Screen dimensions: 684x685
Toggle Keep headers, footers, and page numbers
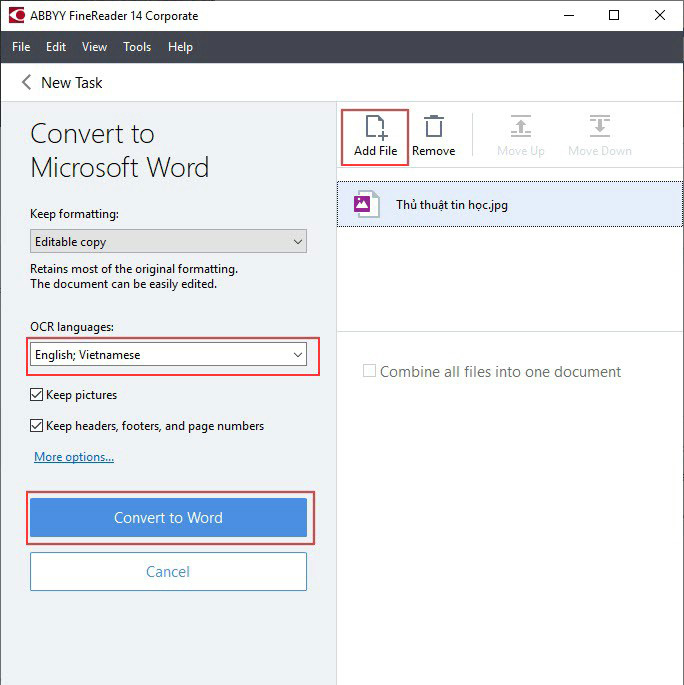point(37,426)
